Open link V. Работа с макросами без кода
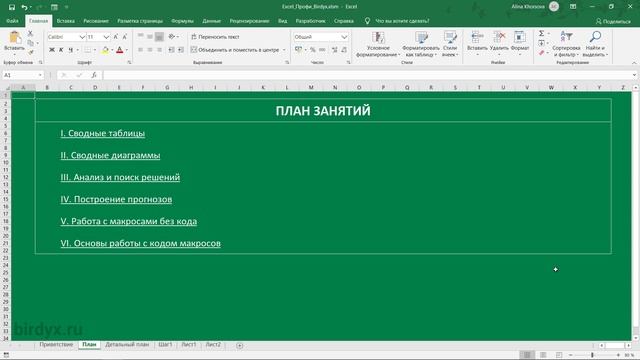The height and width of the screenshot is (360, 640). click(x=129, y=222)
